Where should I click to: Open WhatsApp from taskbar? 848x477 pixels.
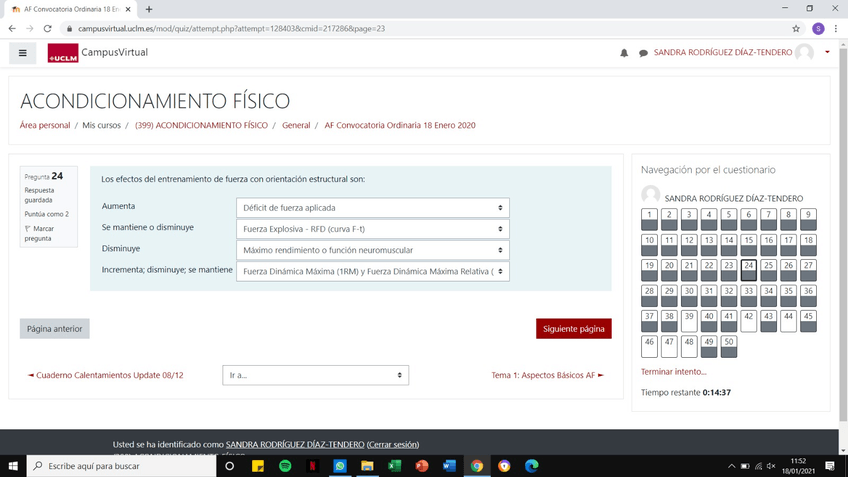pos(340,466)
